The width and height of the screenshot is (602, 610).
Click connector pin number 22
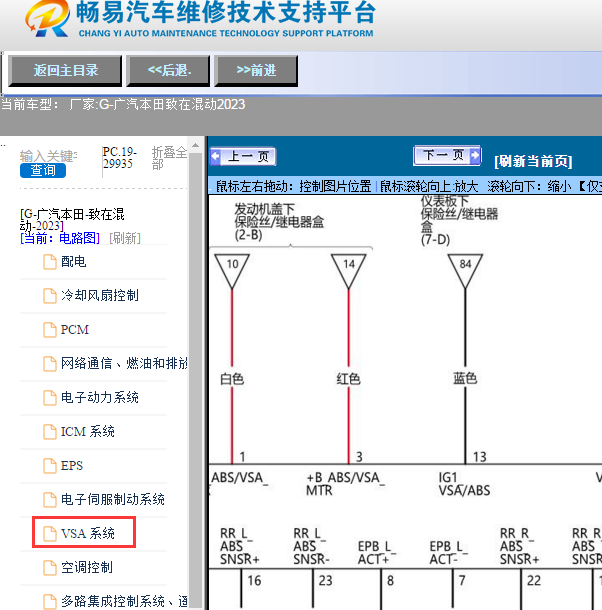[534, 581]
